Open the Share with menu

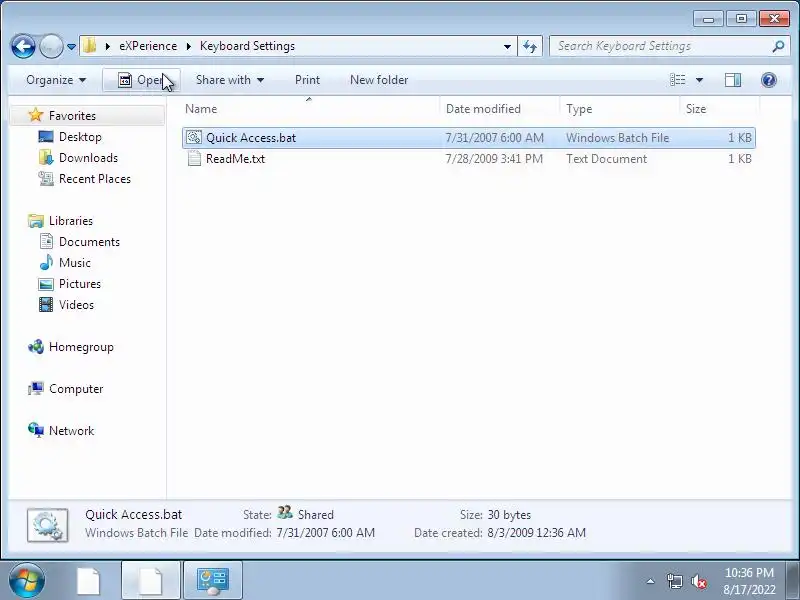230,80
